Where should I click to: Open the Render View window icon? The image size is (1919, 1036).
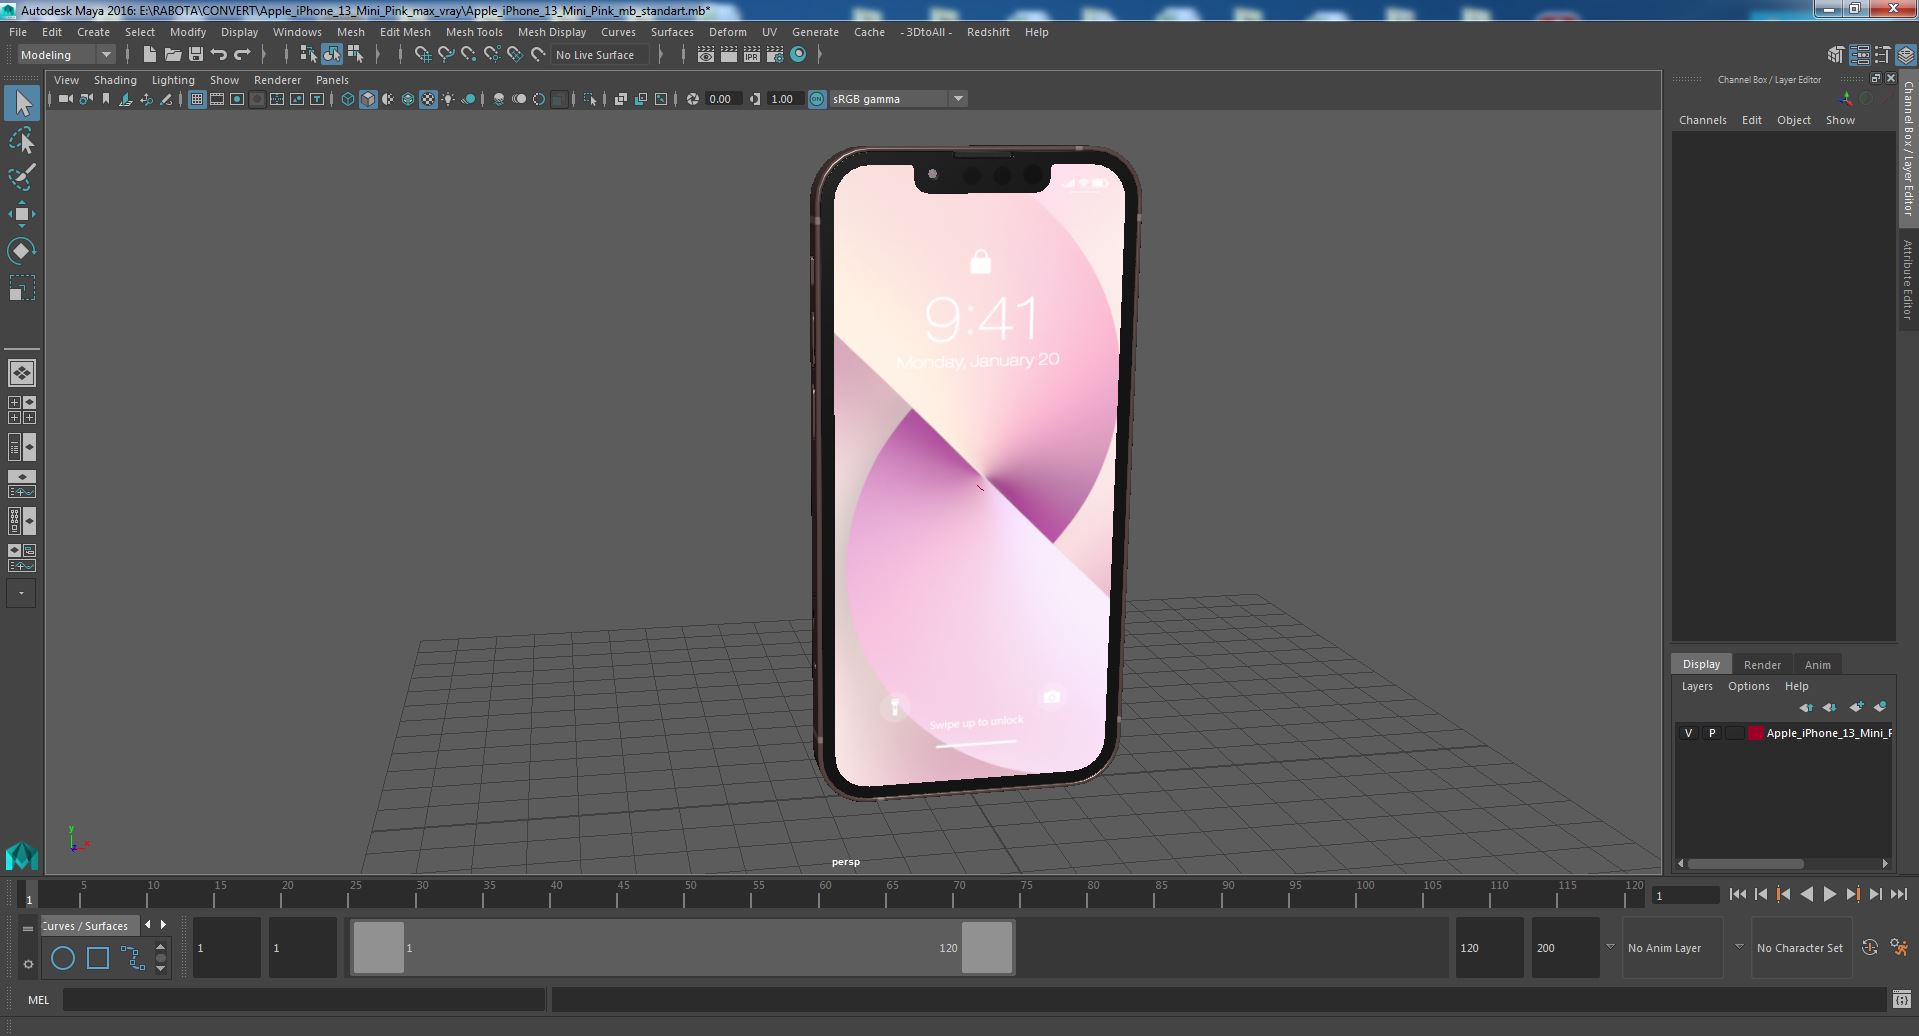[706, 55]
